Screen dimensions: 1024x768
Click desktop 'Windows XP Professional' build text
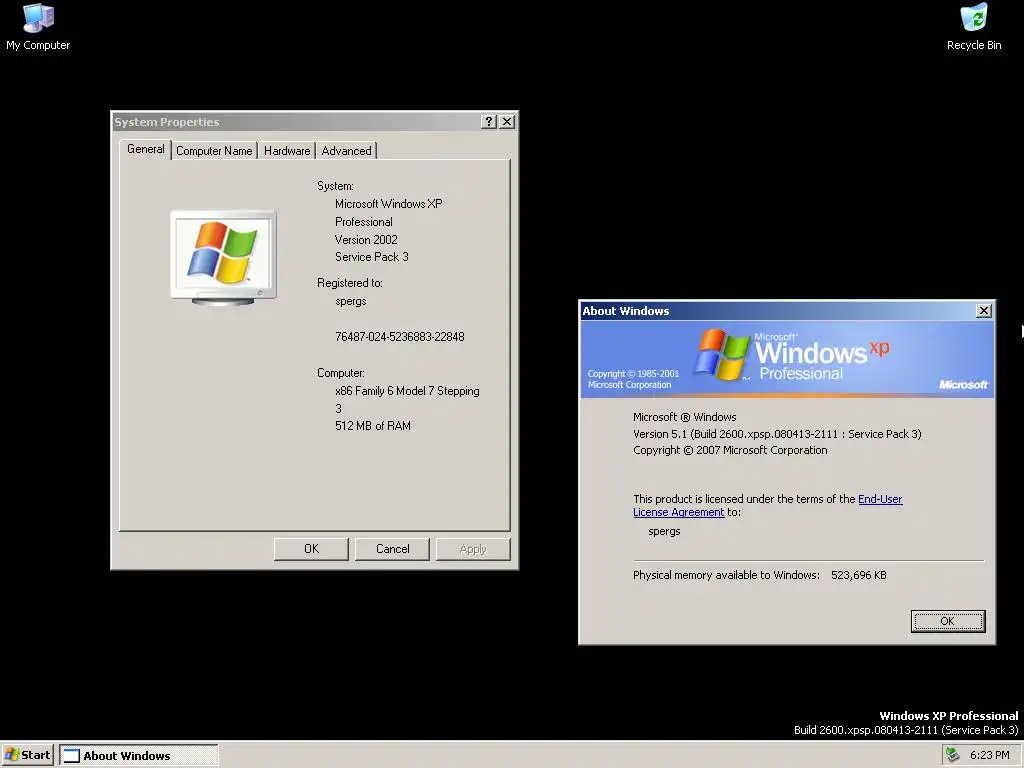948,716
